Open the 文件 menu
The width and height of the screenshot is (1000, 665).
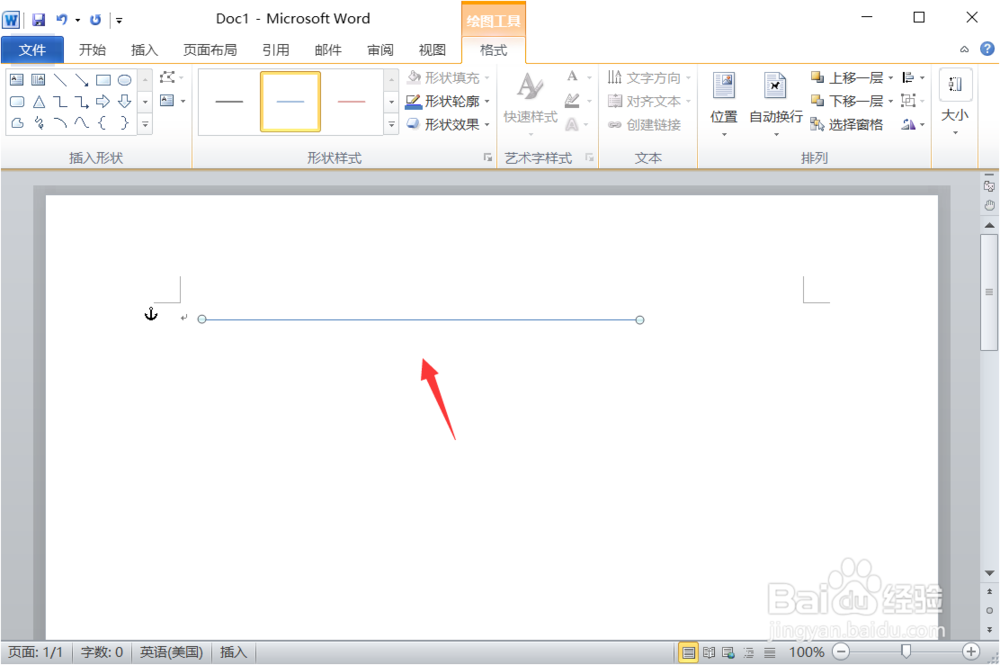[x=32, y=48]
